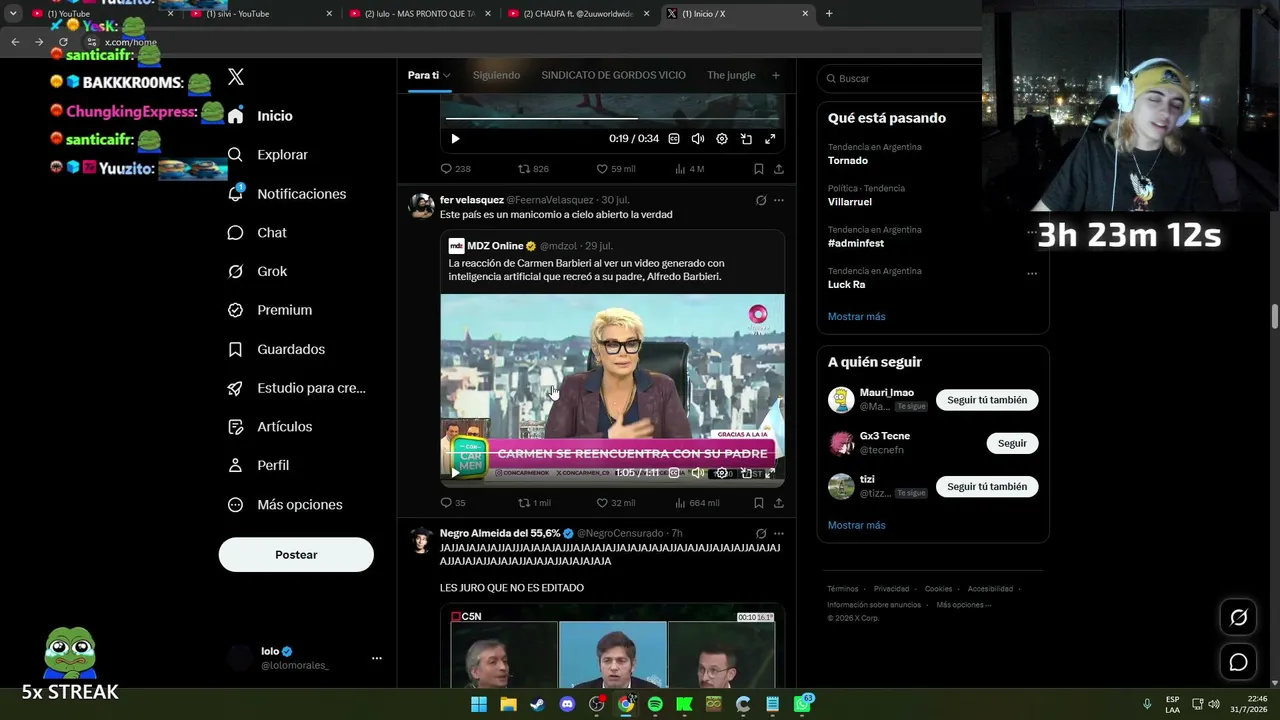
Task: Open browser tab search dropdown arrow
Action: pyautogui.click(x=13, y=14)
